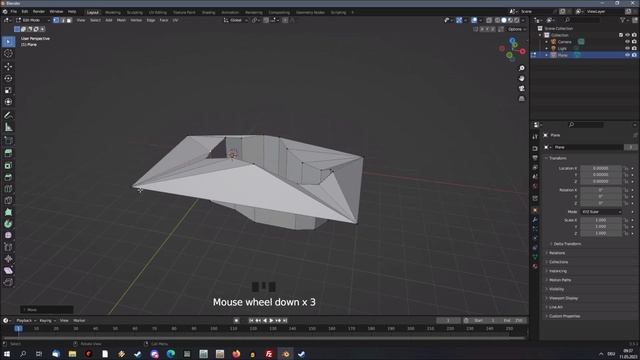Hide the Plane object in outliner
Screen dimensions: 640x360
(627, 55)
